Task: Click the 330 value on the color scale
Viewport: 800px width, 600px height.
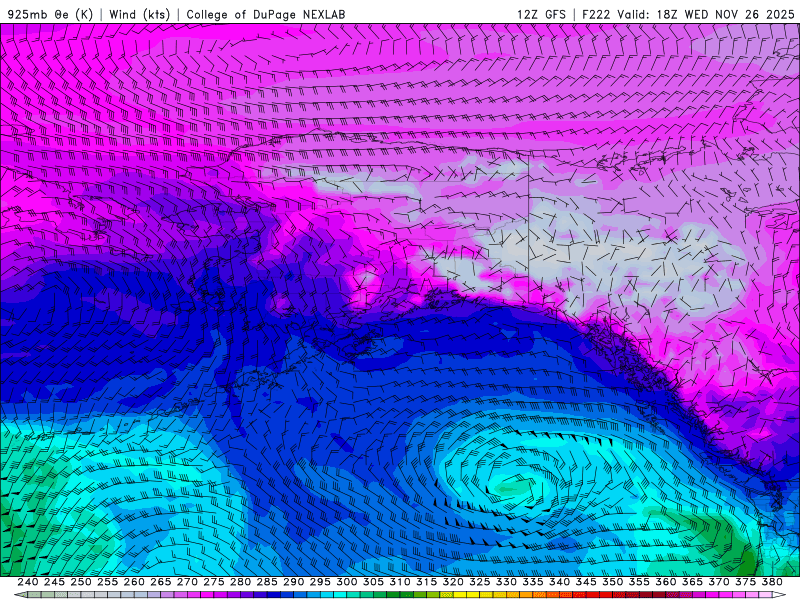Action: pos(507,582)
